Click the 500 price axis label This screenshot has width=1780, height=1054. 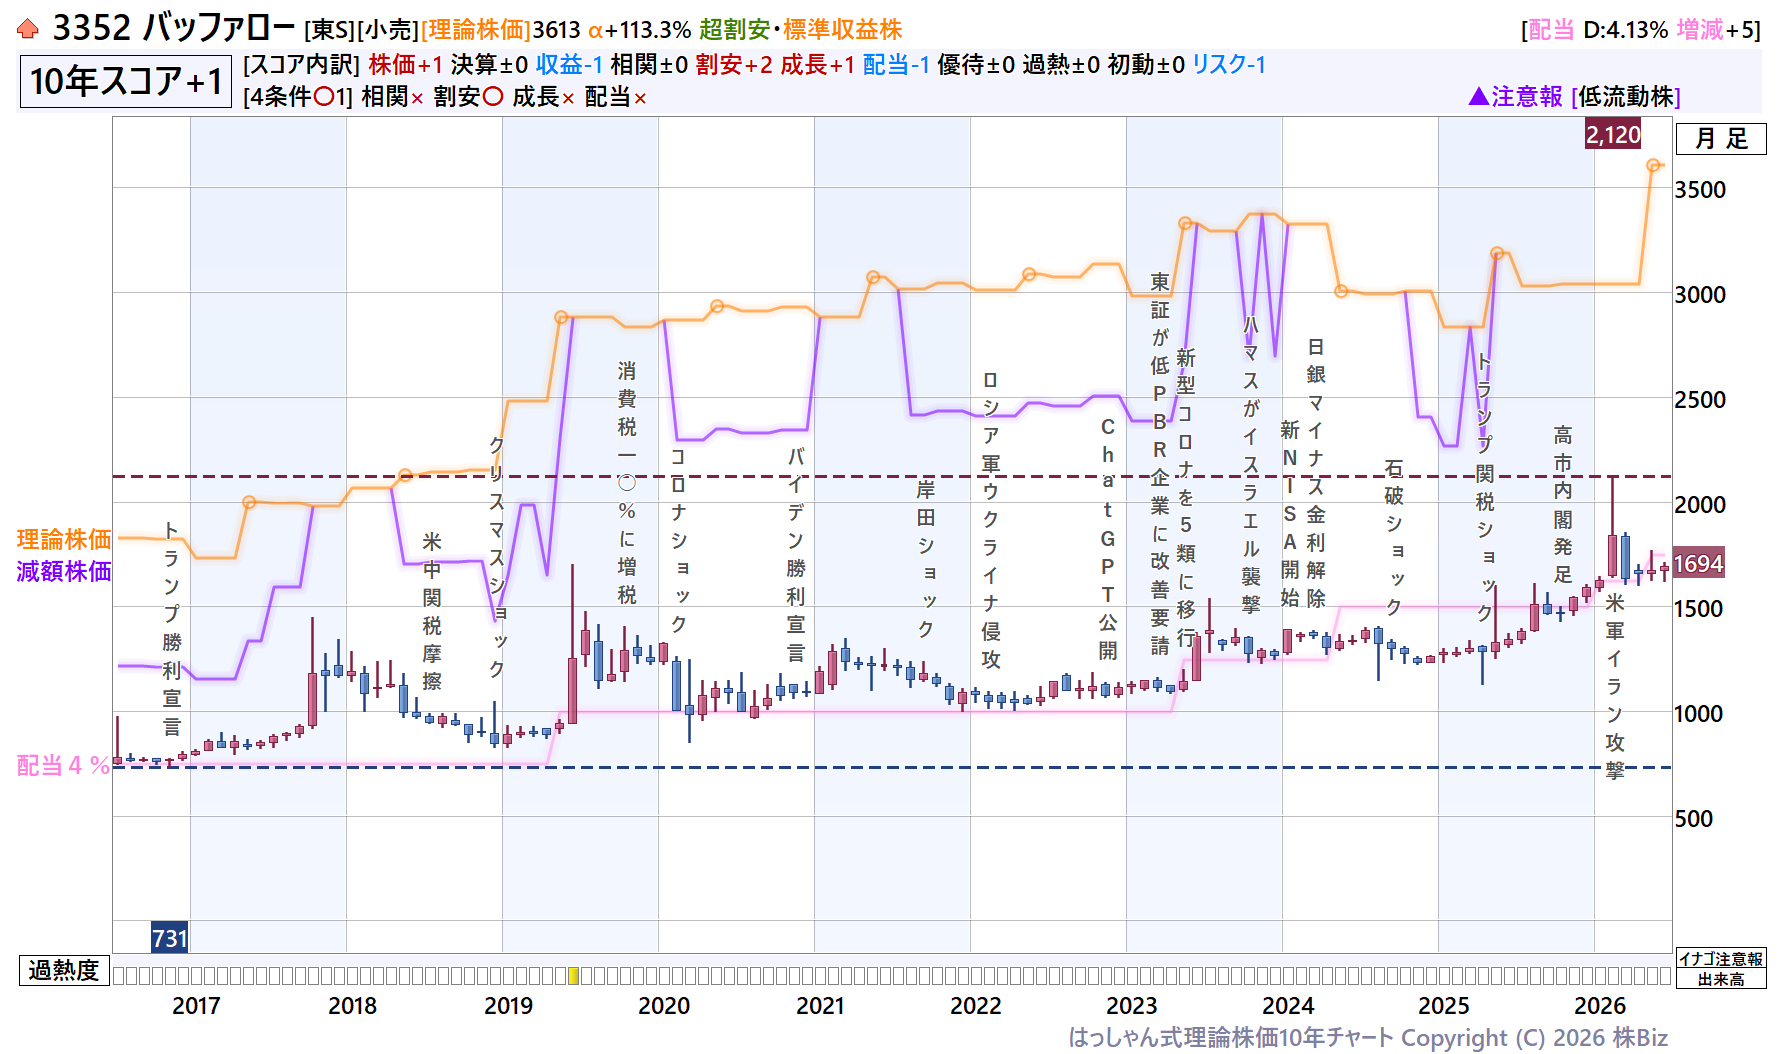[x=1693, y=819]
